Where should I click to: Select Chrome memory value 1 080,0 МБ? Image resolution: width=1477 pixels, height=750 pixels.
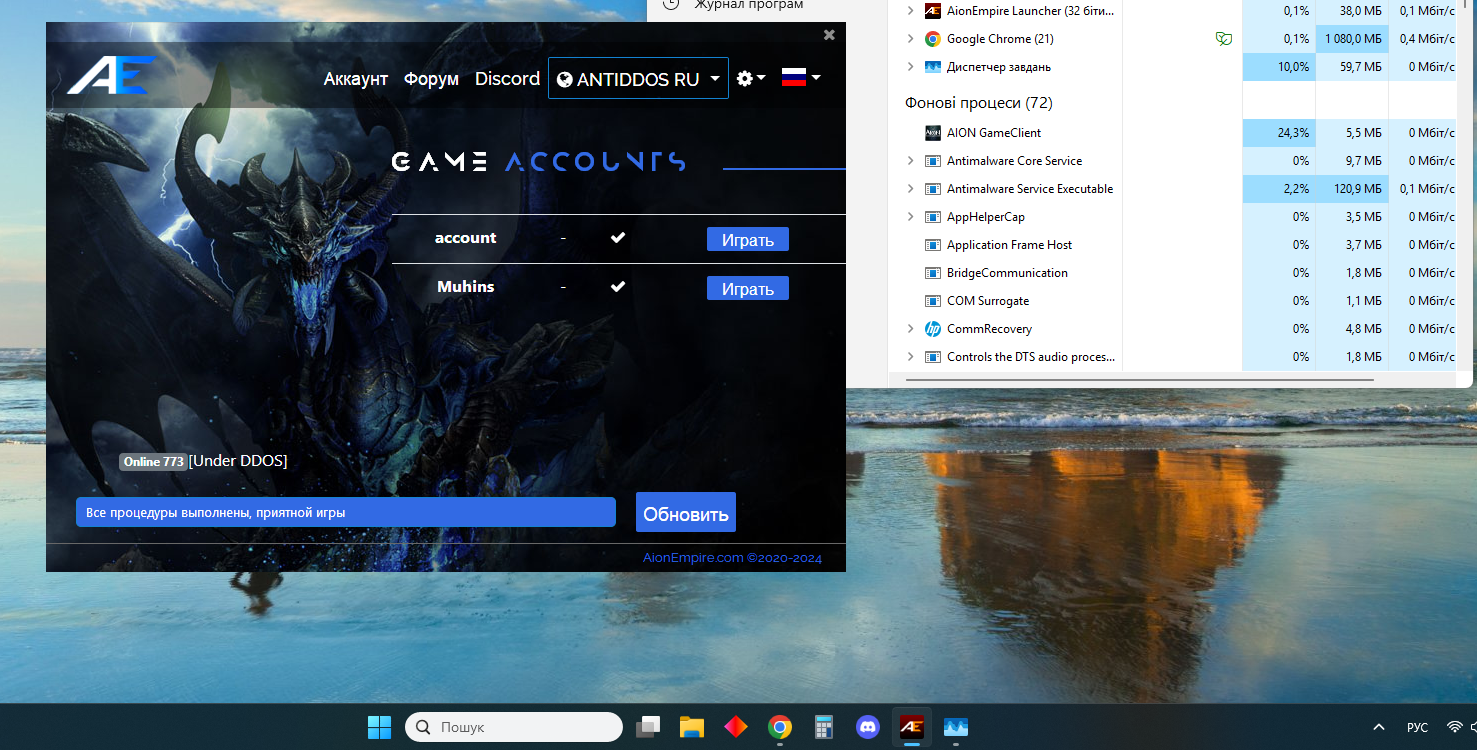[1353, 39]
